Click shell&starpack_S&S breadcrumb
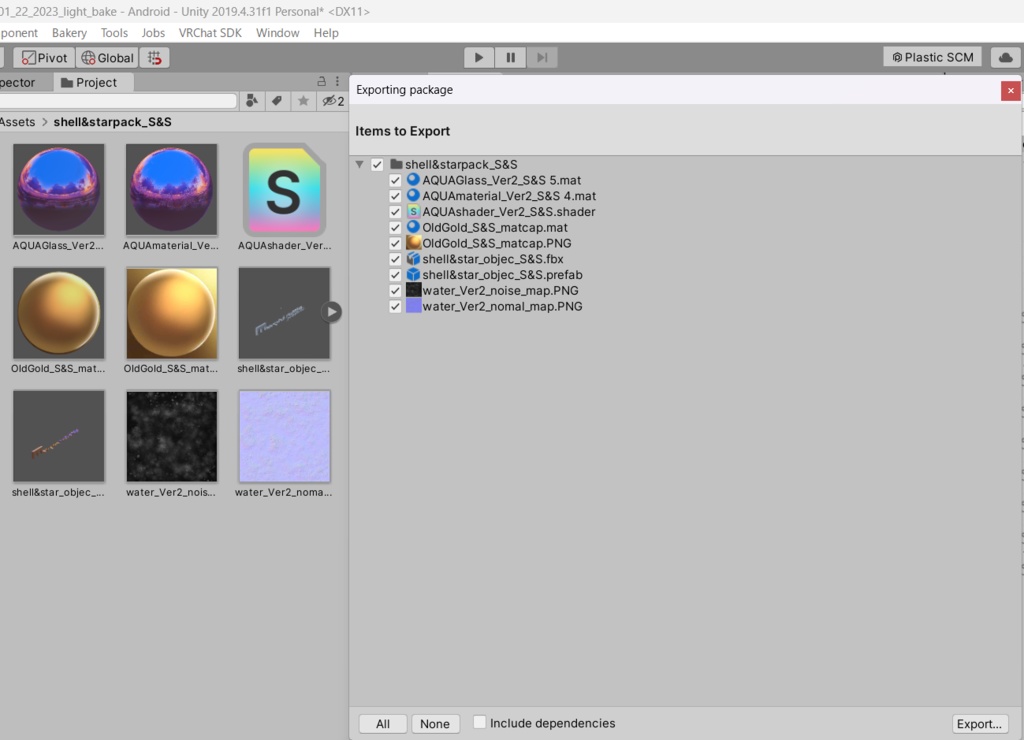 pyautogui.click(x=112, y=122)
